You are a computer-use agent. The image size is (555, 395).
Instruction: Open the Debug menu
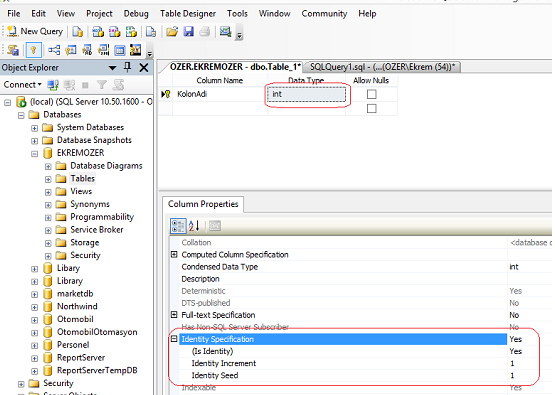136,13
